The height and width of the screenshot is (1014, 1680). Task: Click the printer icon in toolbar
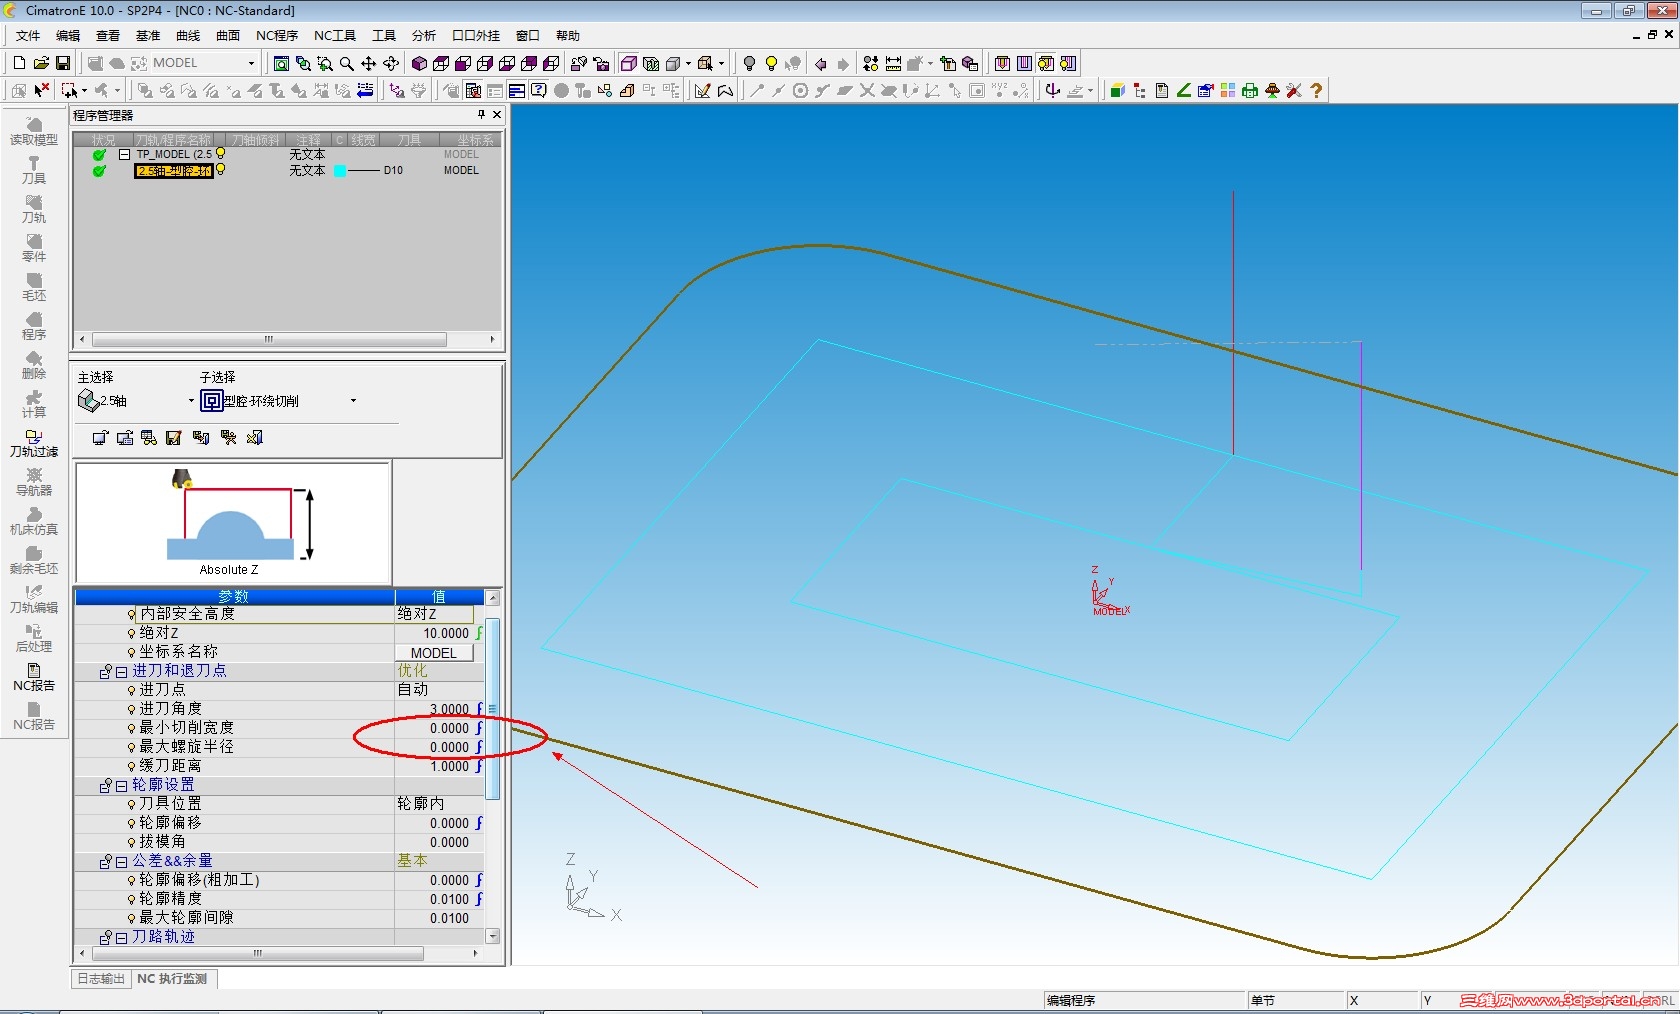pyautogui.click(x=1250, y=90)
